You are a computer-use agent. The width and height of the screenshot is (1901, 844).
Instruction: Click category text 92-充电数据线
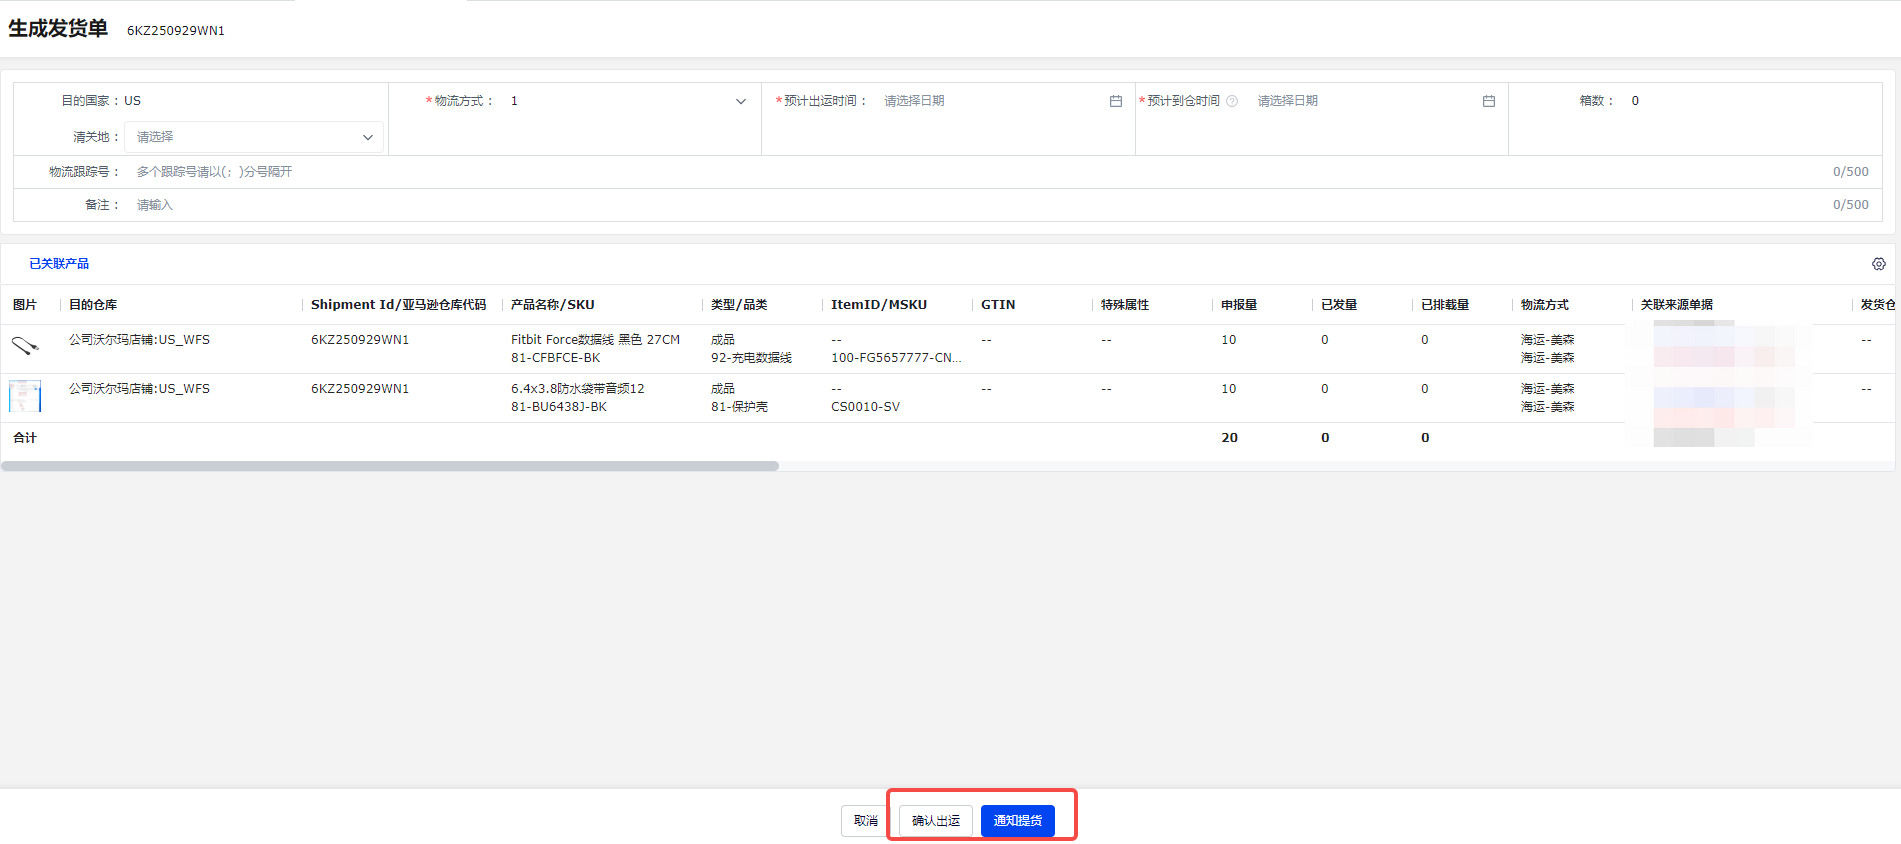click(751, 358)
